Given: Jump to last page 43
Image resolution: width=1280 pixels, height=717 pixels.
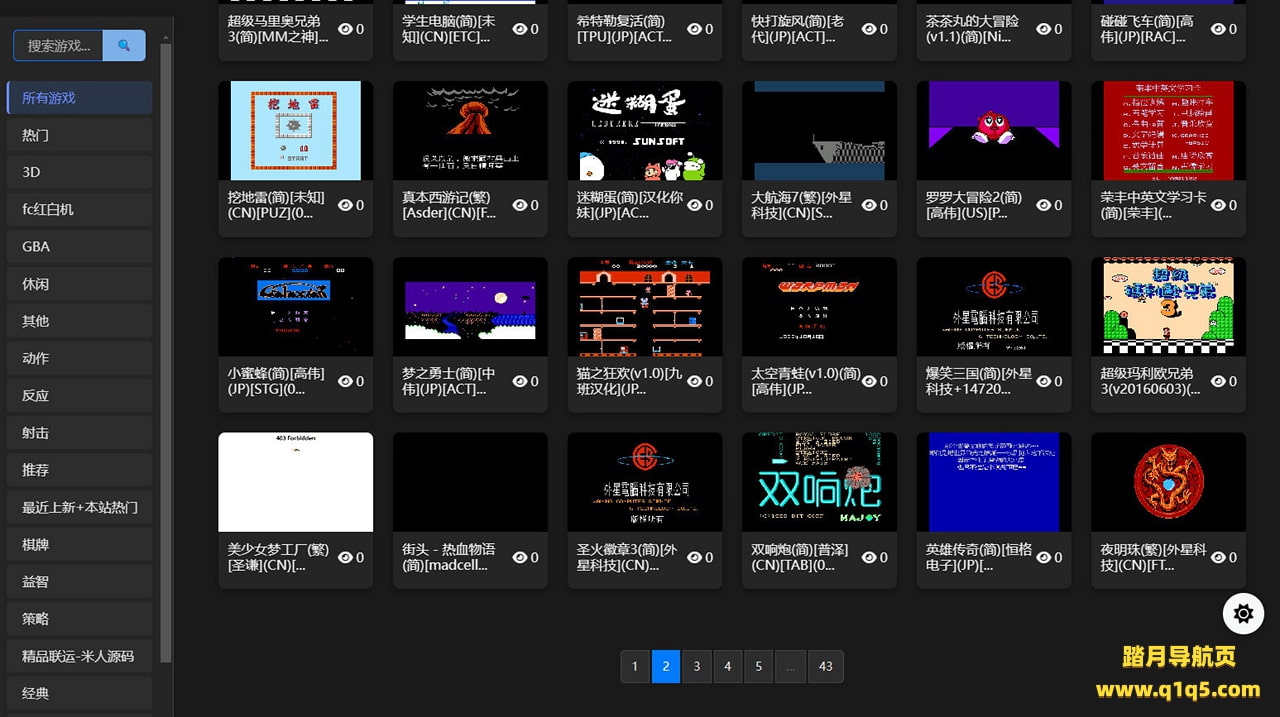Looking at the screenshot, I should pos(825,666).
